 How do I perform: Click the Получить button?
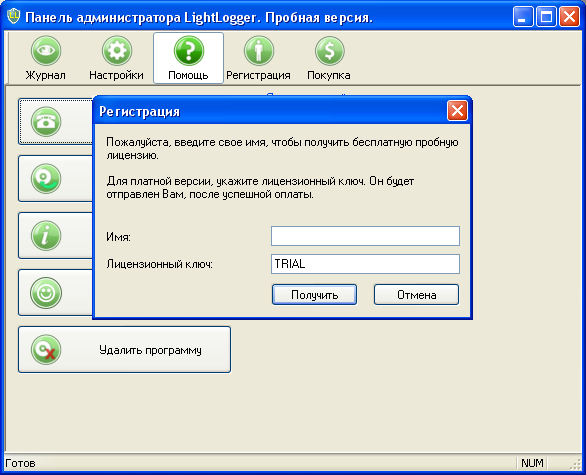(x=314, y=295)
